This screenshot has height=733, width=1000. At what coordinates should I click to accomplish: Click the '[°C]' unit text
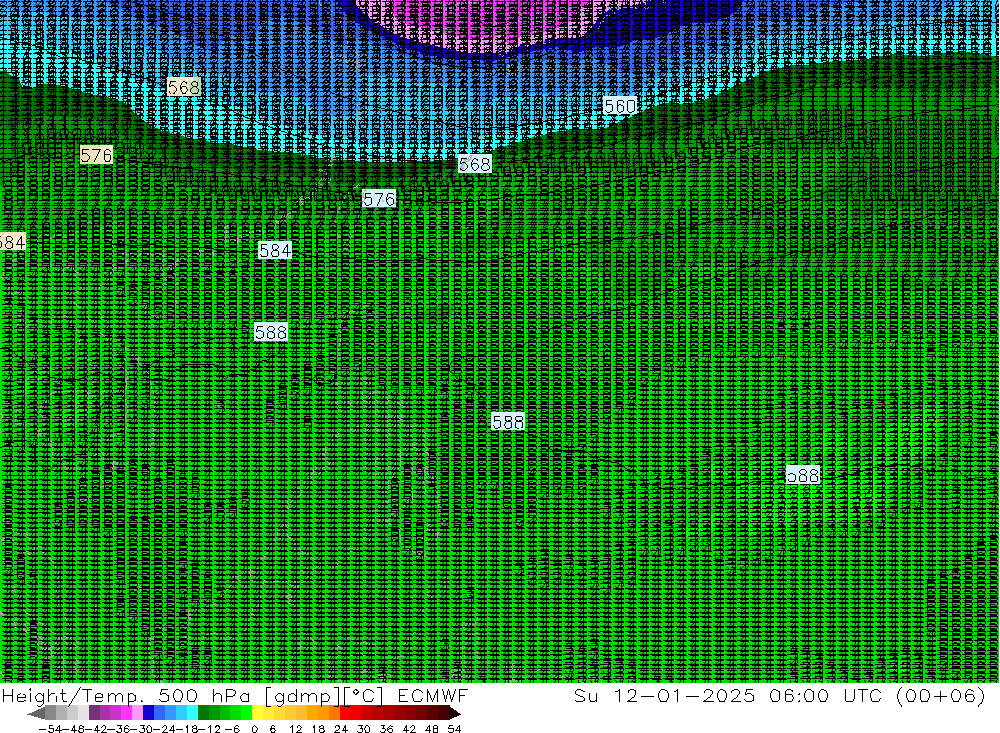coord(364,696)
